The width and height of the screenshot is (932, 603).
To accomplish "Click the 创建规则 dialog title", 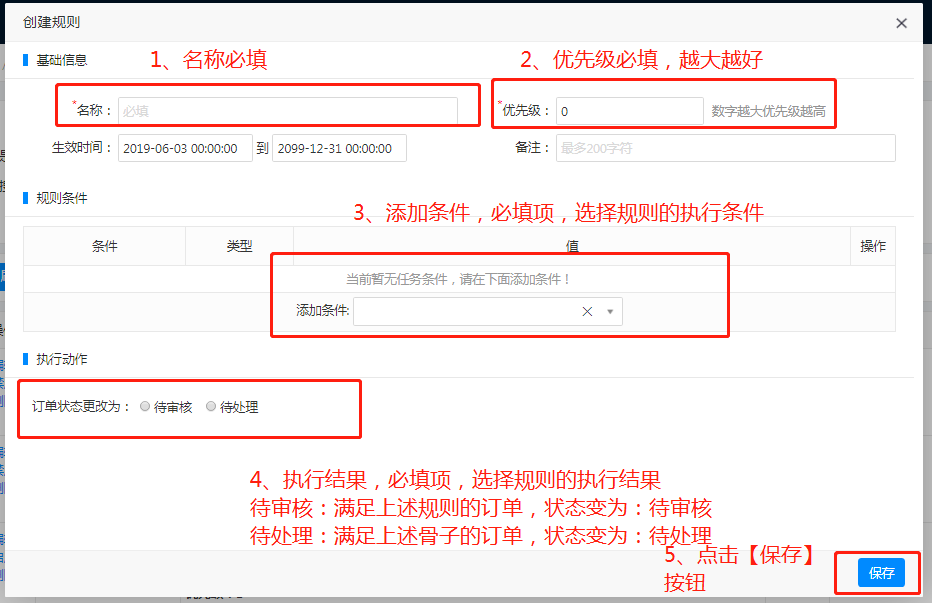I will [51, 22].
